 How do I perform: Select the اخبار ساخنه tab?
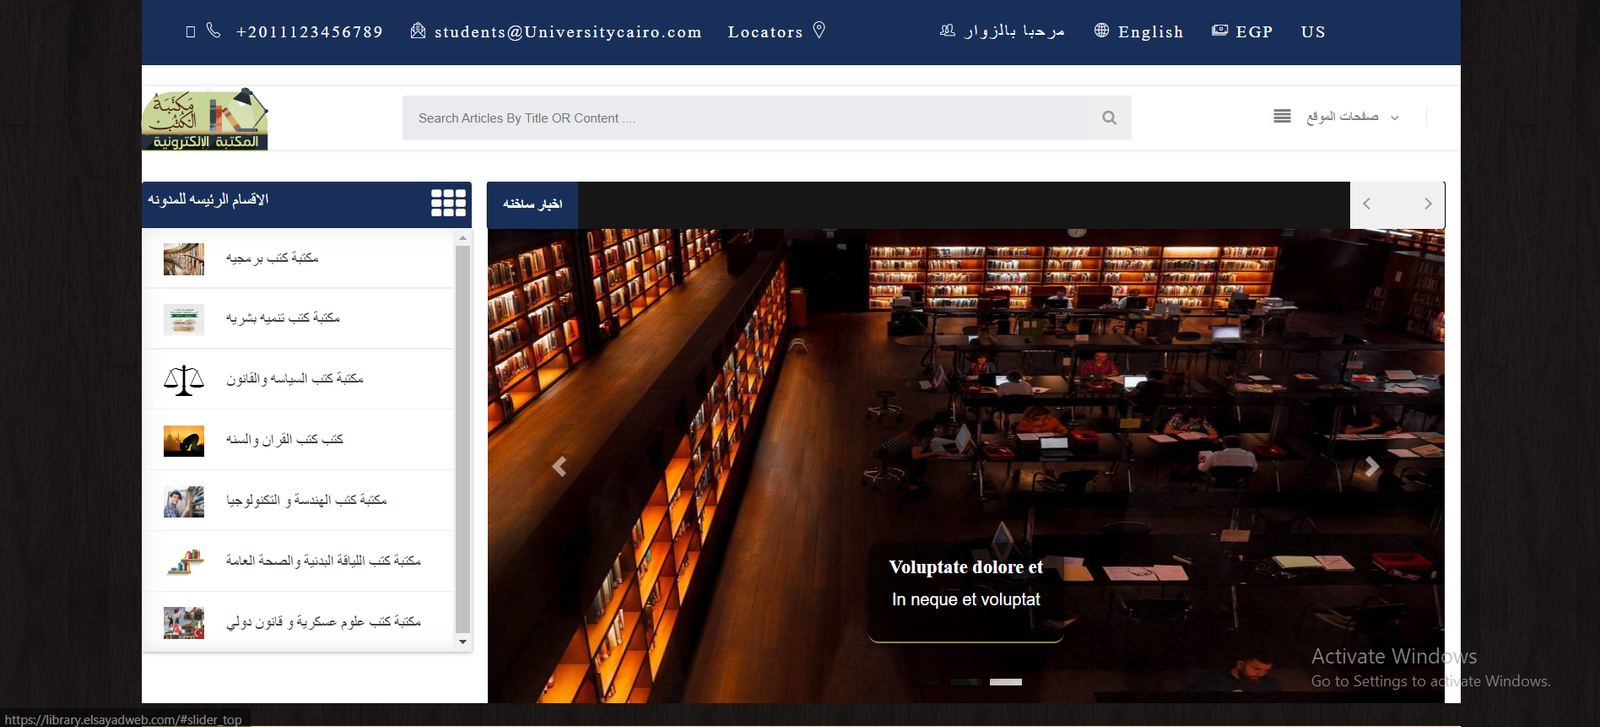tap(532, 204)
